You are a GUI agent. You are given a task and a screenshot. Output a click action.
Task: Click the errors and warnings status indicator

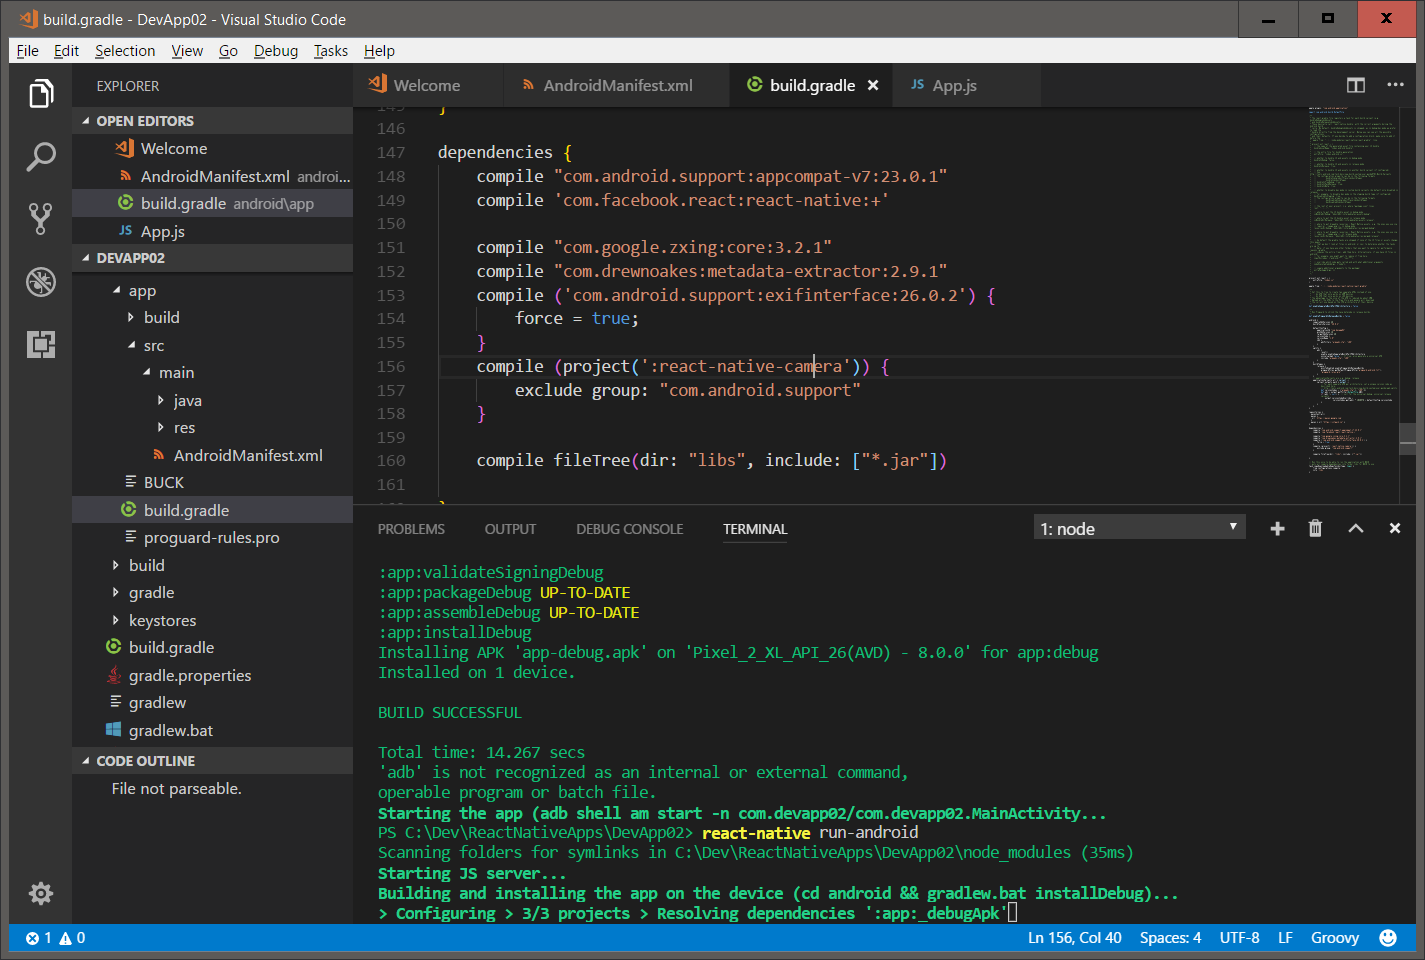56,938
